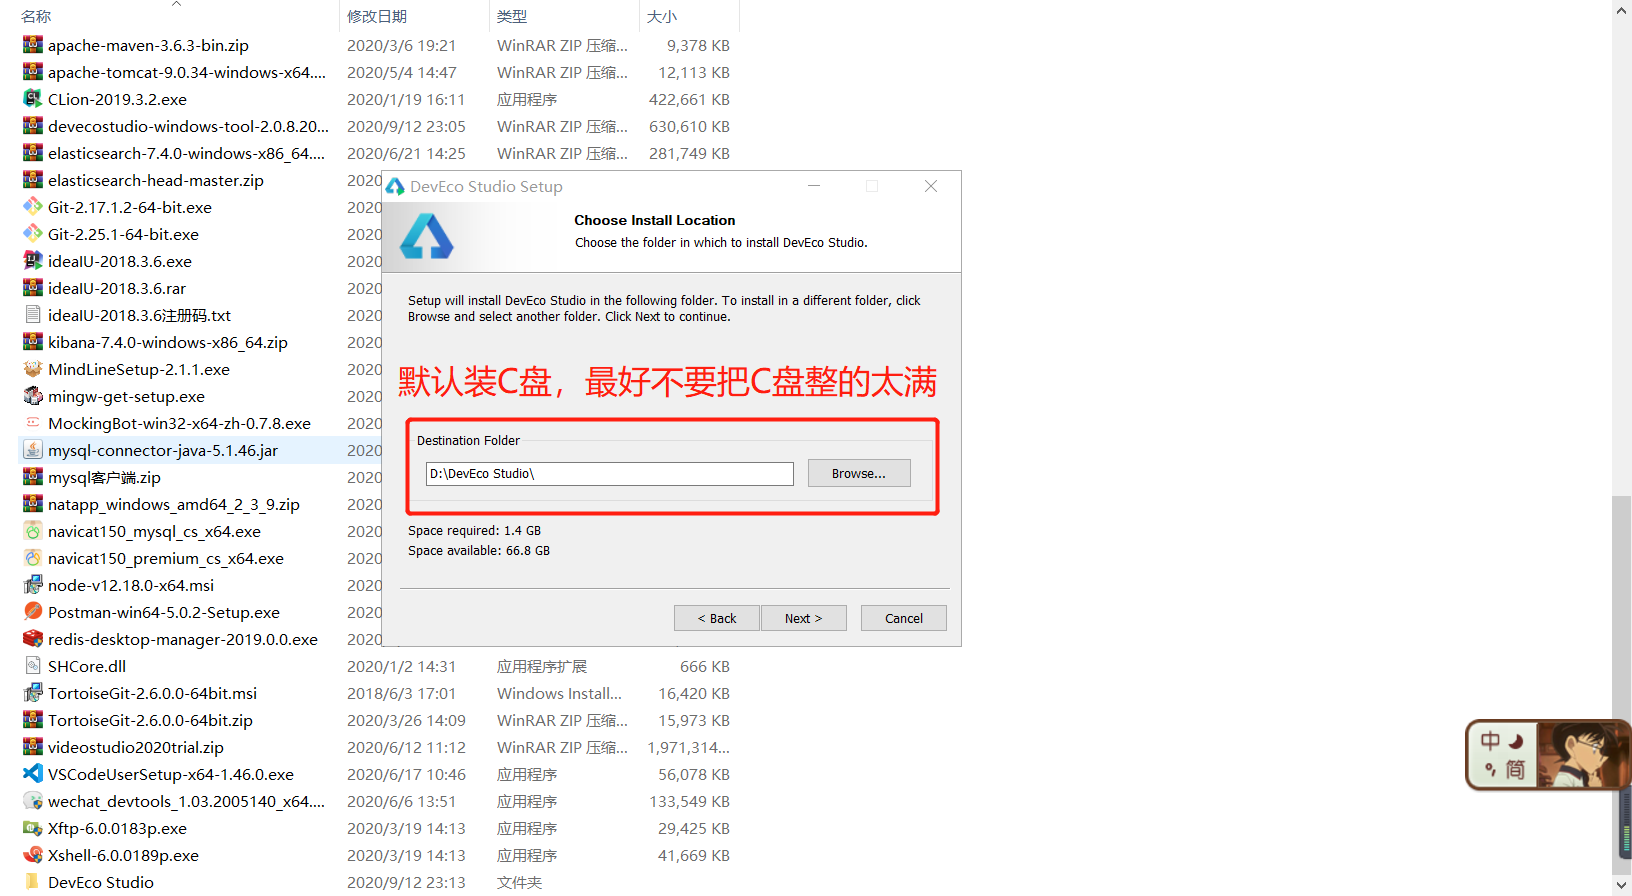
Task: Toggle the moon half-width input indicator
Action: pyautogui.click(x=1516, y=741)
